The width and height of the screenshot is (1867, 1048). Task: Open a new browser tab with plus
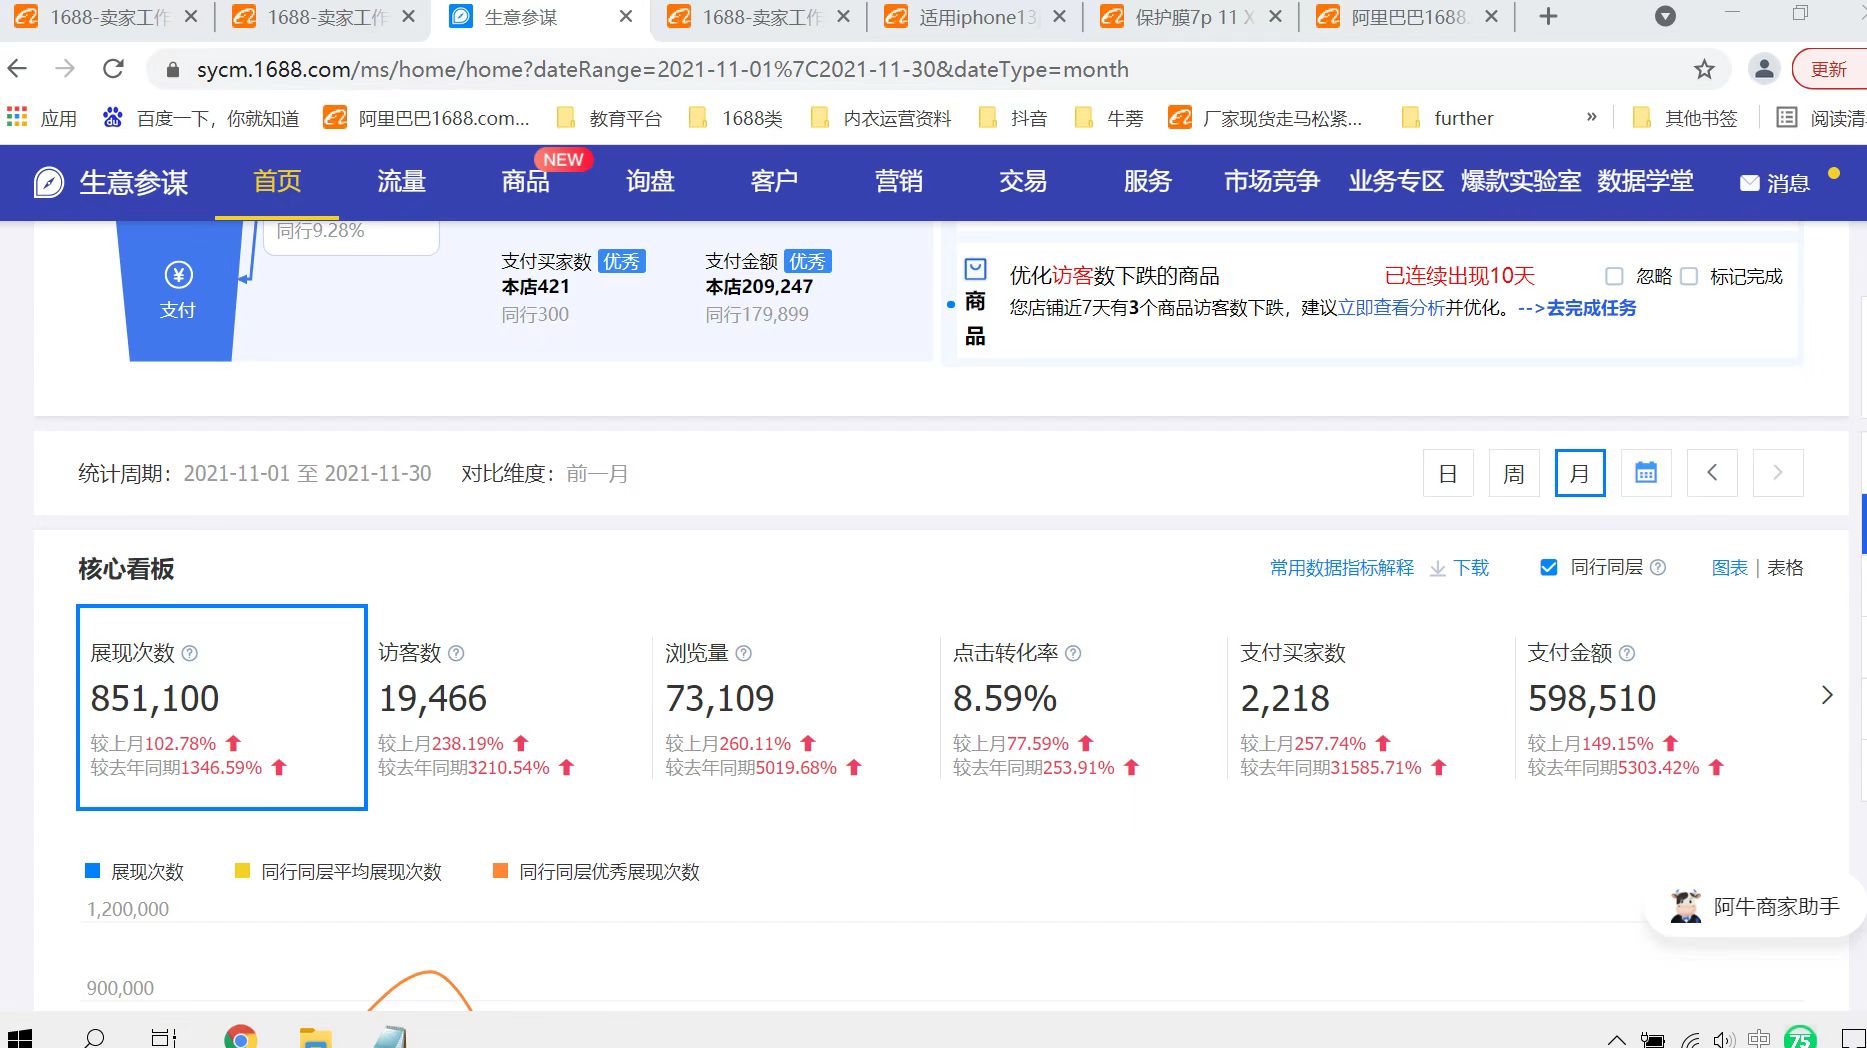(1548, 17)
